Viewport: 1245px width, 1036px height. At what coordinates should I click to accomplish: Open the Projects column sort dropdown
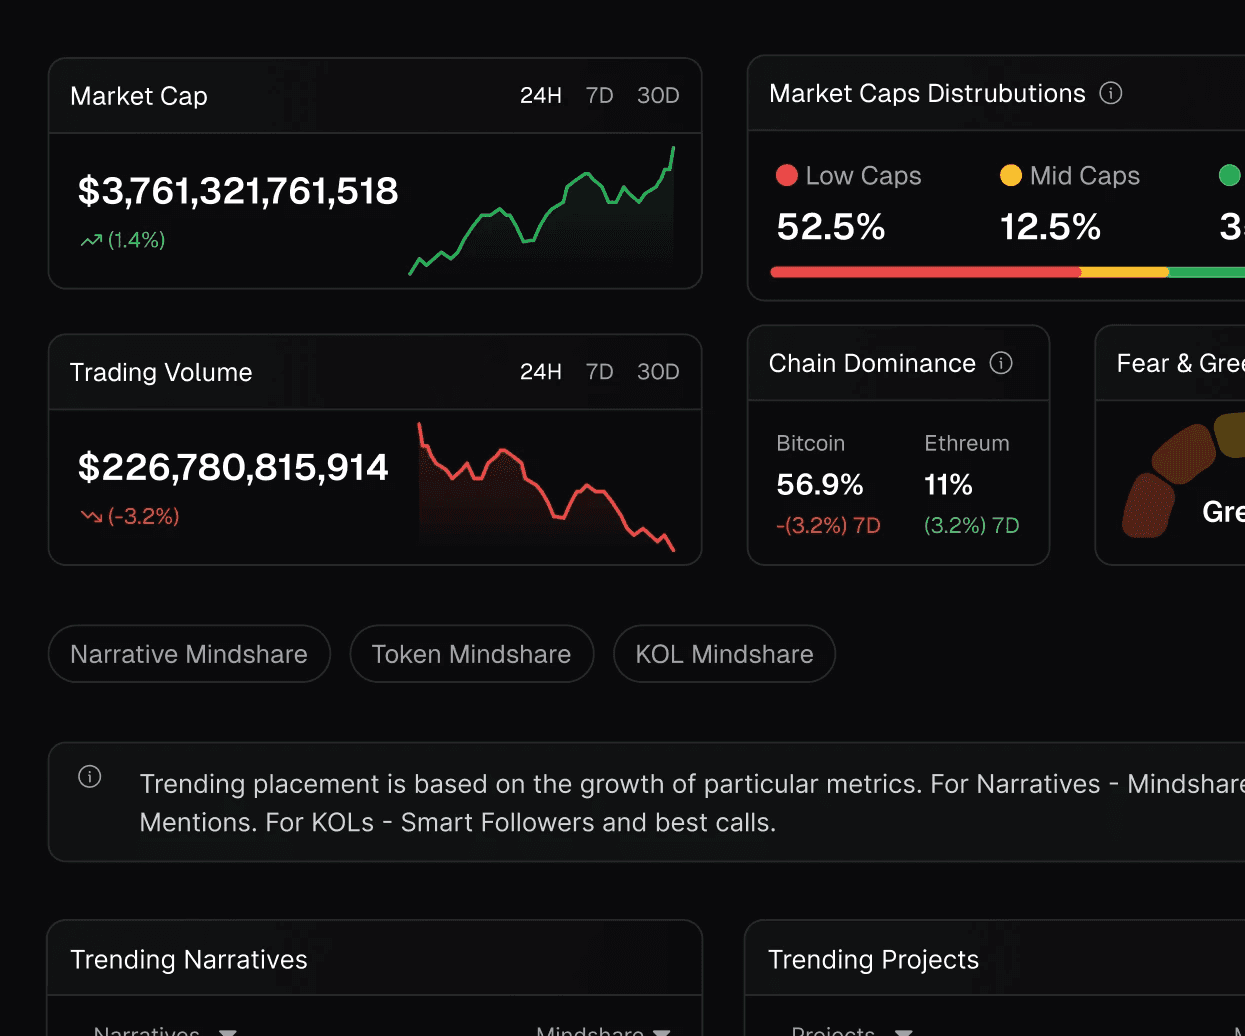904,1031
